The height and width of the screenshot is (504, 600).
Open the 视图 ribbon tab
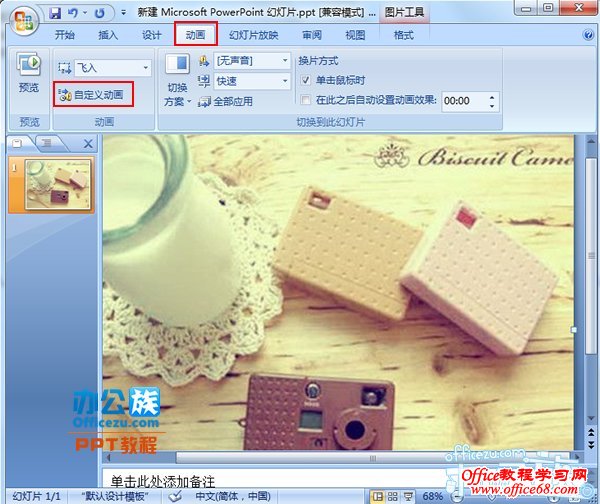[x=355, y=35]
